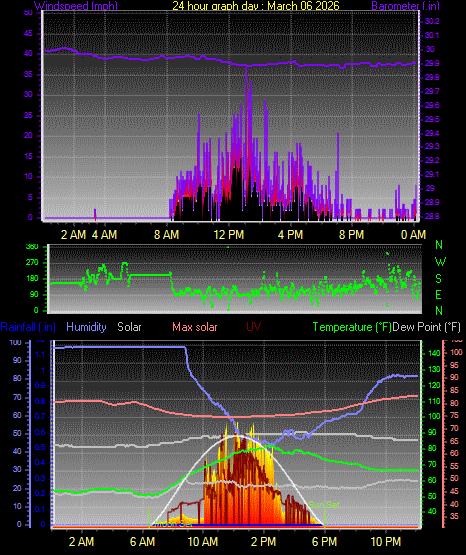Viewport: 466px width, 555px height.
Task: Click "6 PM" on the bottom chart time axis
Action: pyautogui.click(x=324, y=542)
